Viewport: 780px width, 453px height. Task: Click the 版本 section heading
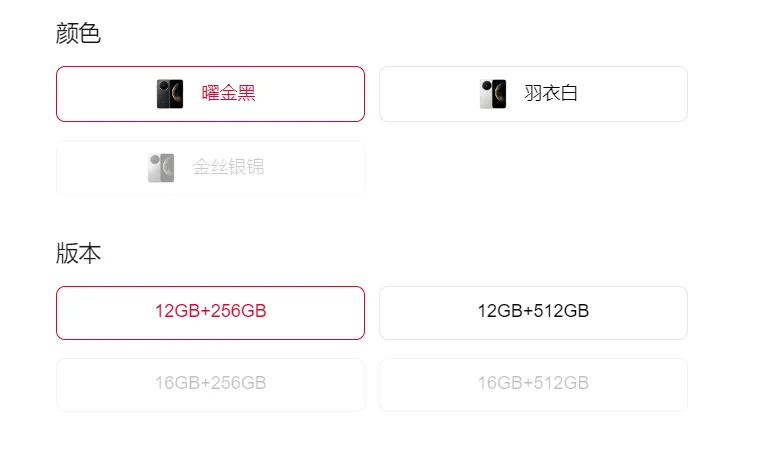78,253
